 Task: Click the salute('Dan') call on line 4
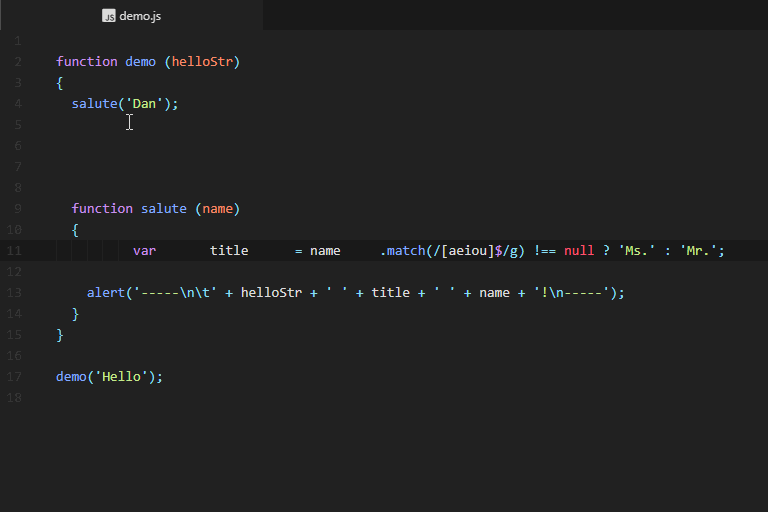point(125,104)
